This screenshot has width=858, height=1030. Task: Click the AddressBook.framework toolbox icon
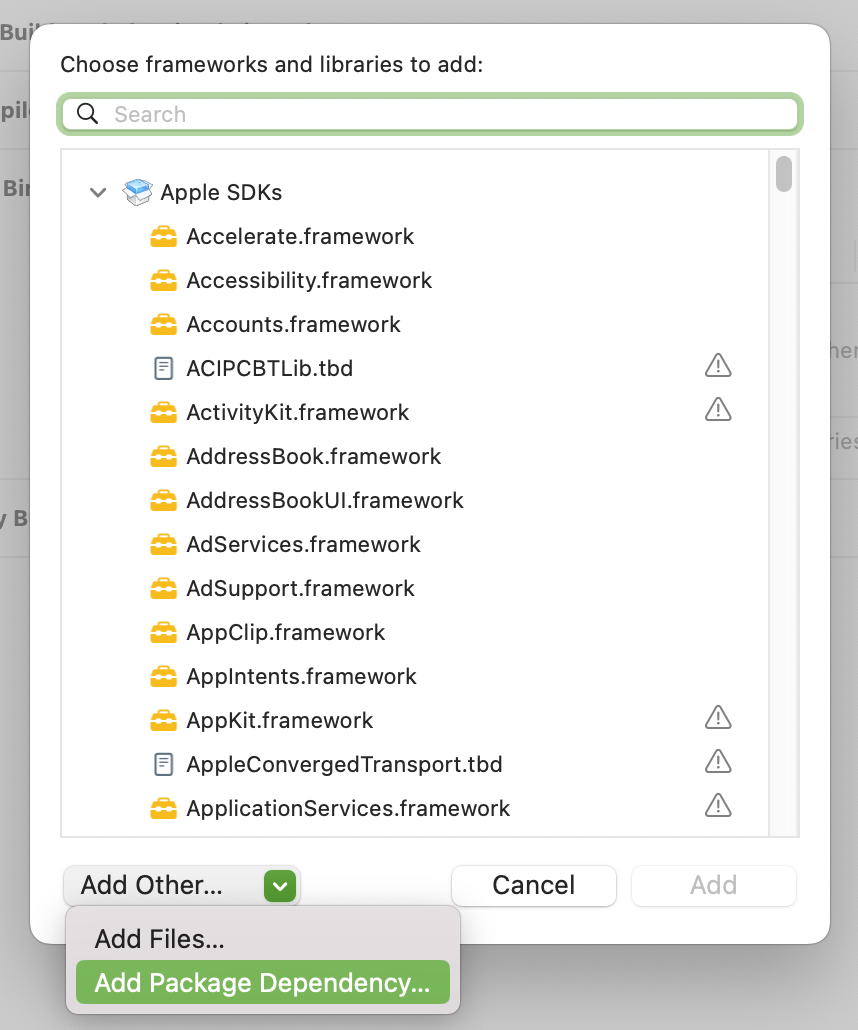(x=164, y=457)
